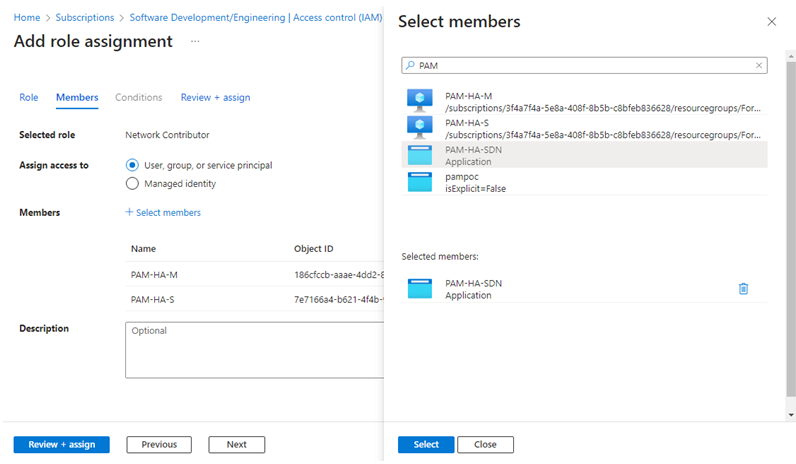Click the magnifier icon in the search box

[x=410, y=65]
